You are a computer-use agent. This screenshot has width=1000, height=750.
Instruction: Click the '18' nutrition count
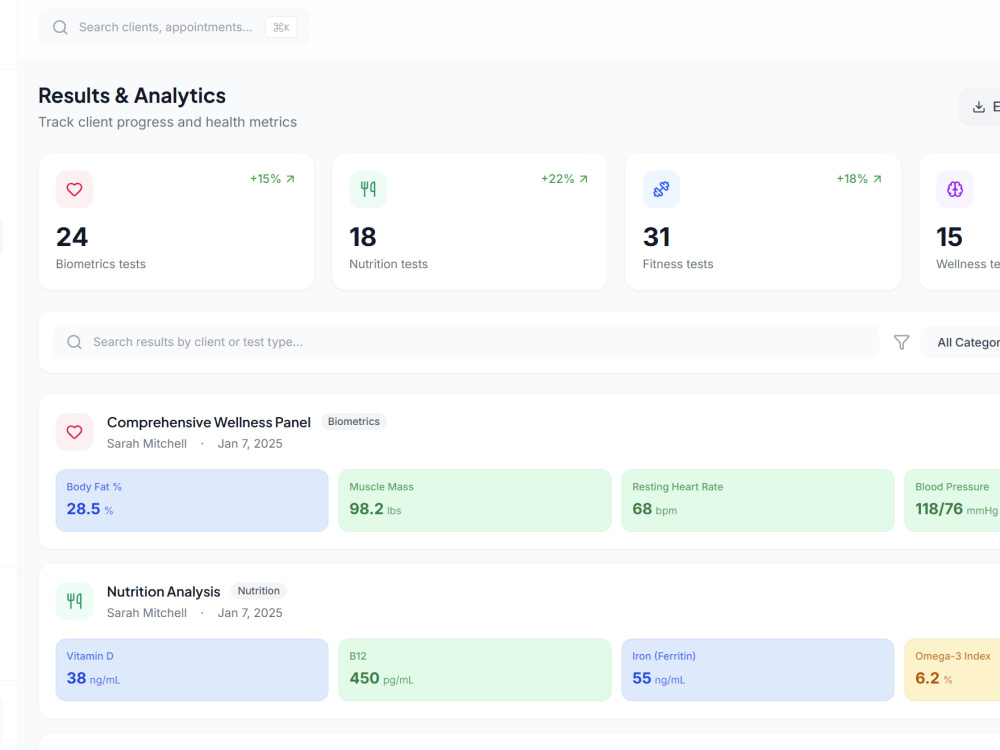pos(363,237)
